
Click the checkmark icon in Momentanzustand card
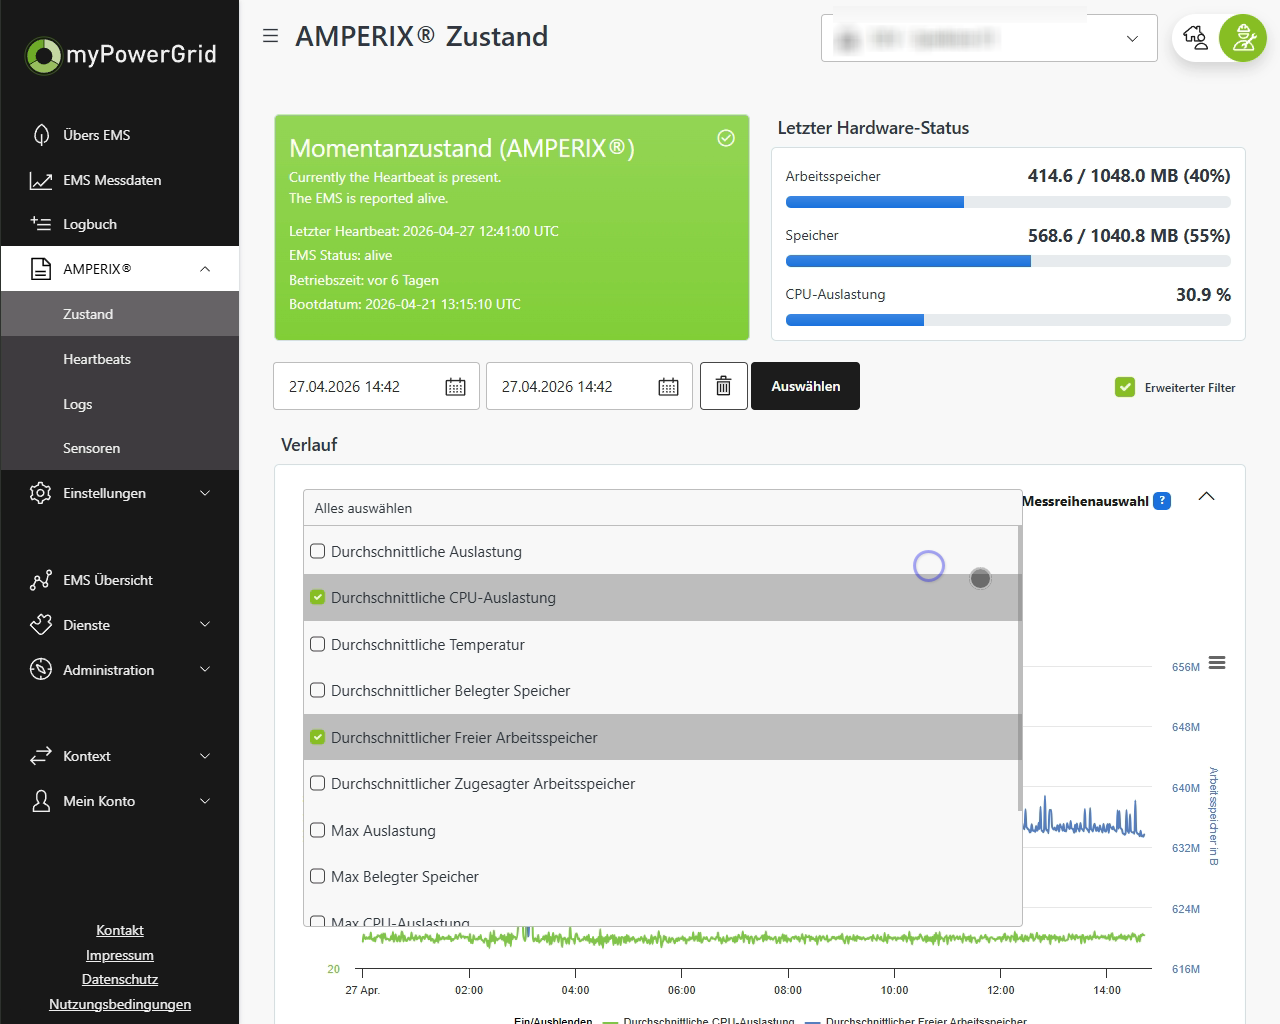click(x=726, y=138)
